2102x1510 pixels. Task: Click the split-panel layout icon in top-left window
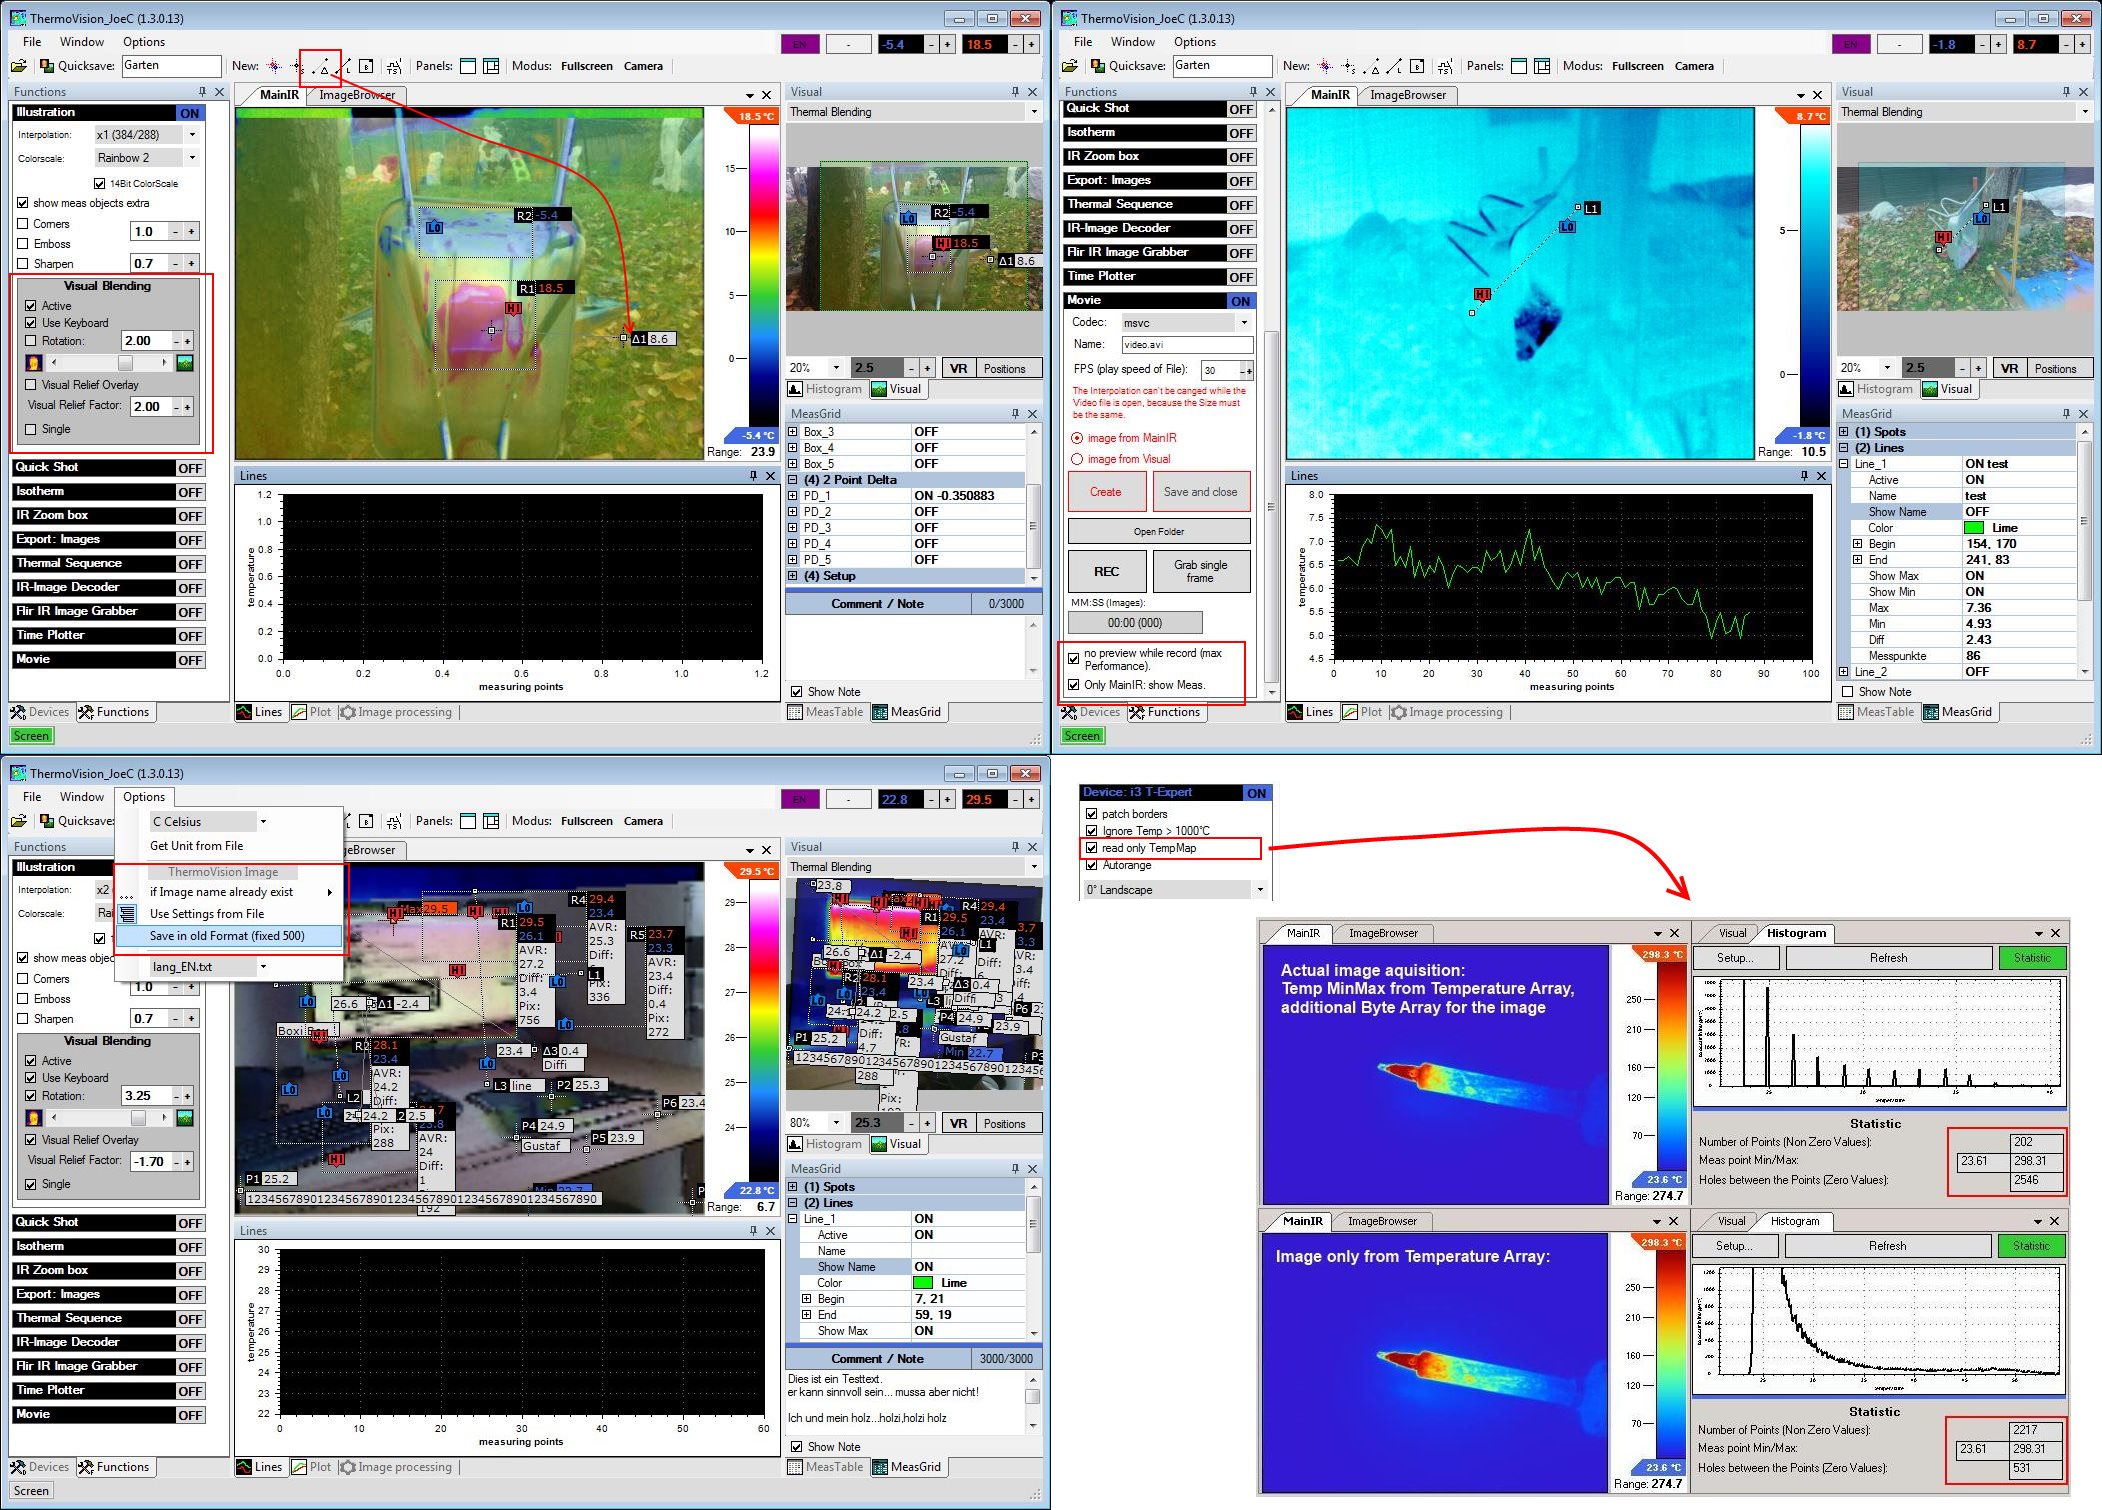[x=491, y=67]
